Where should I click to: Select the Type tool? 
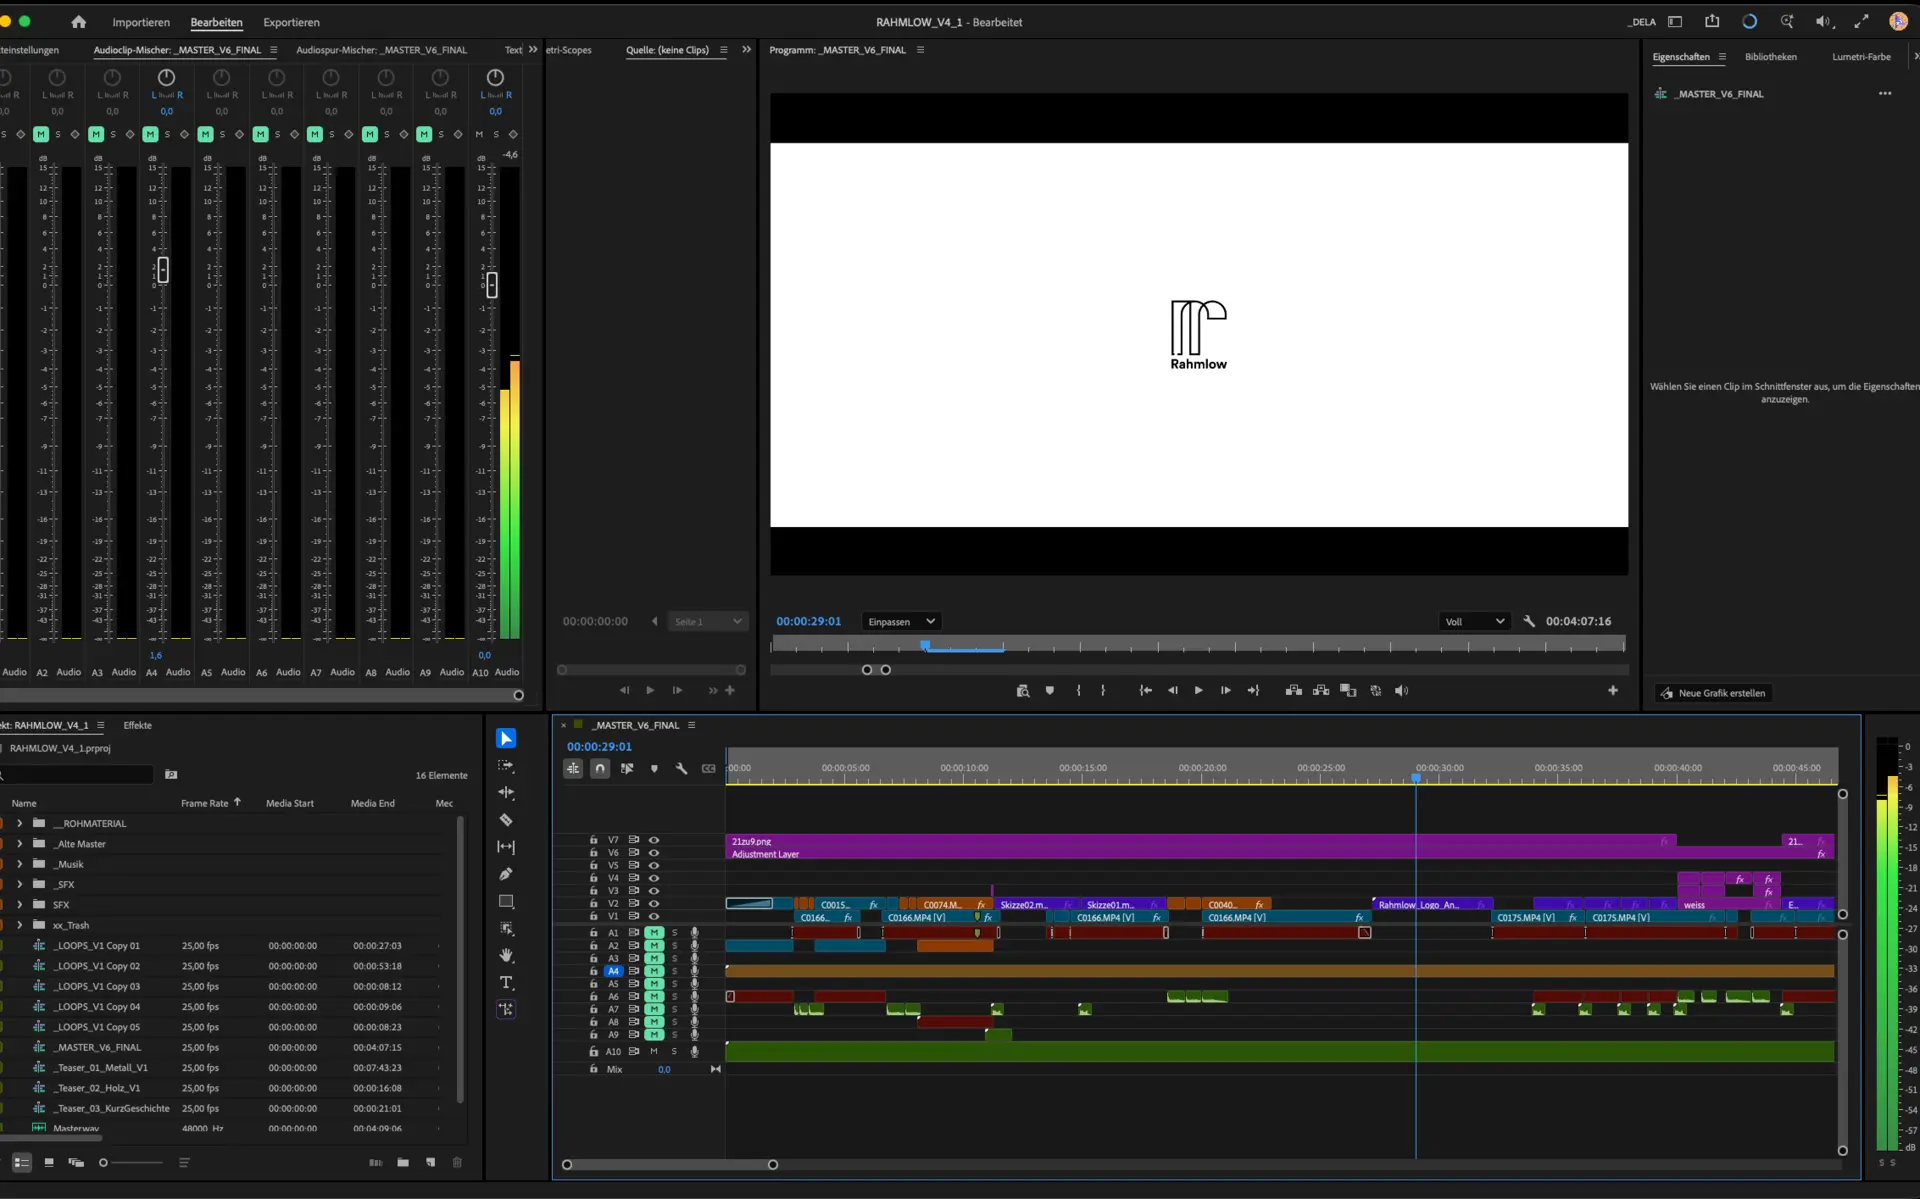506,982
